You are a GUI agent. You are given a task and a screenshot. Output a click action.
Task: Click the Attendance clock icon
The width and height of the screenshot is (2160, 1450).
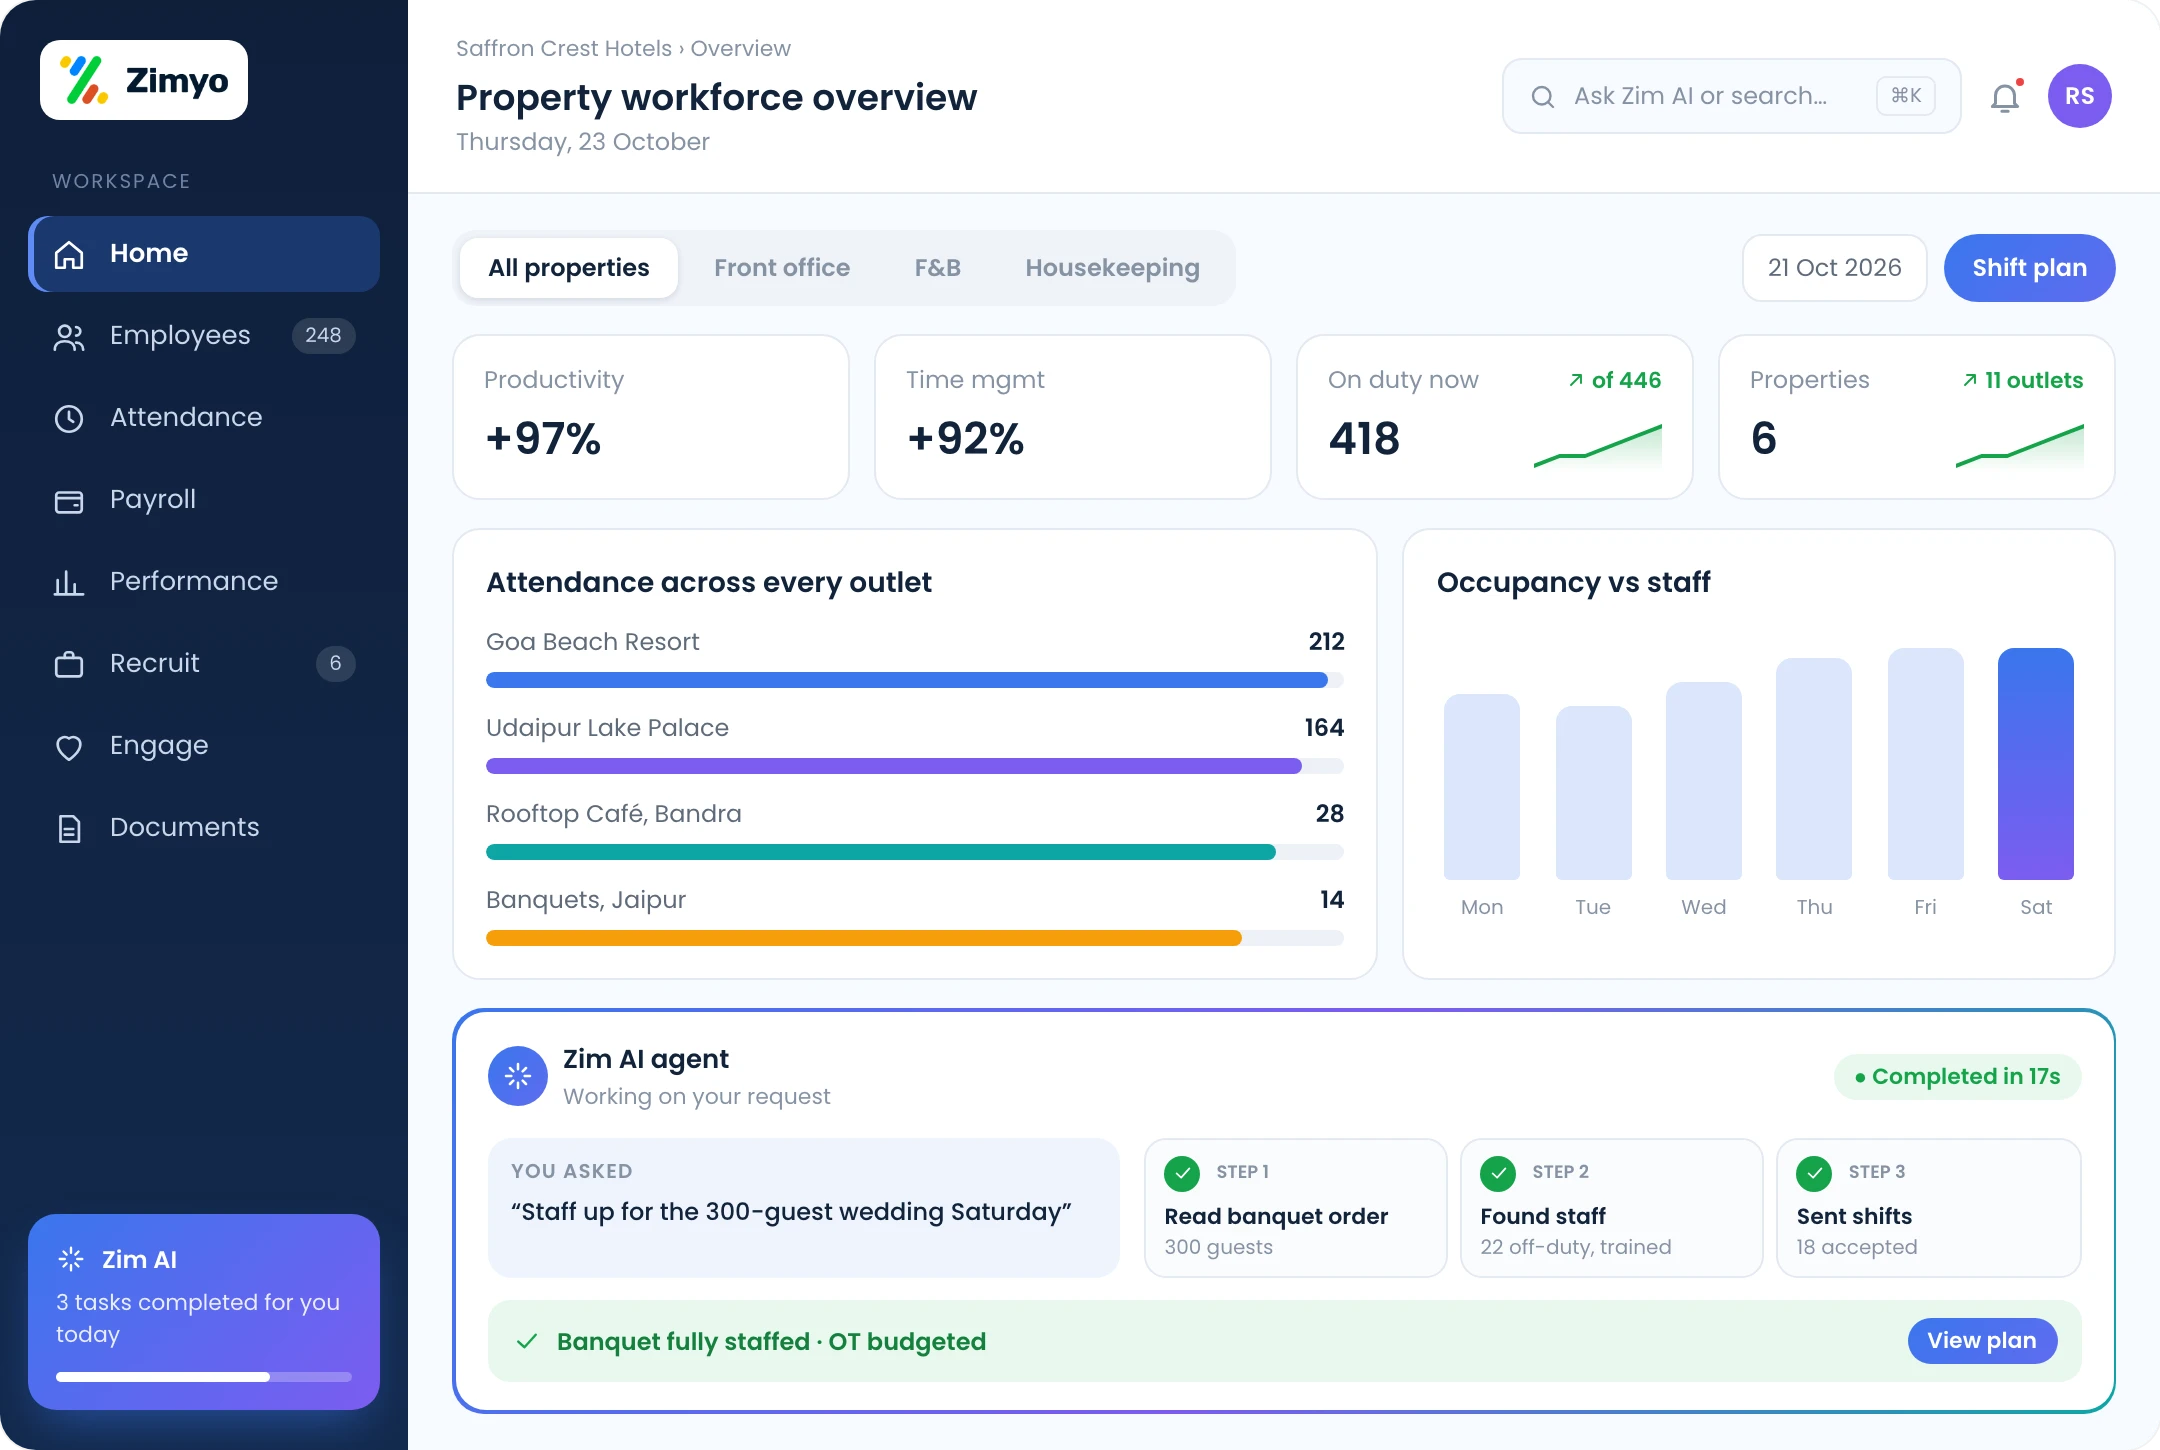(69, 418)
